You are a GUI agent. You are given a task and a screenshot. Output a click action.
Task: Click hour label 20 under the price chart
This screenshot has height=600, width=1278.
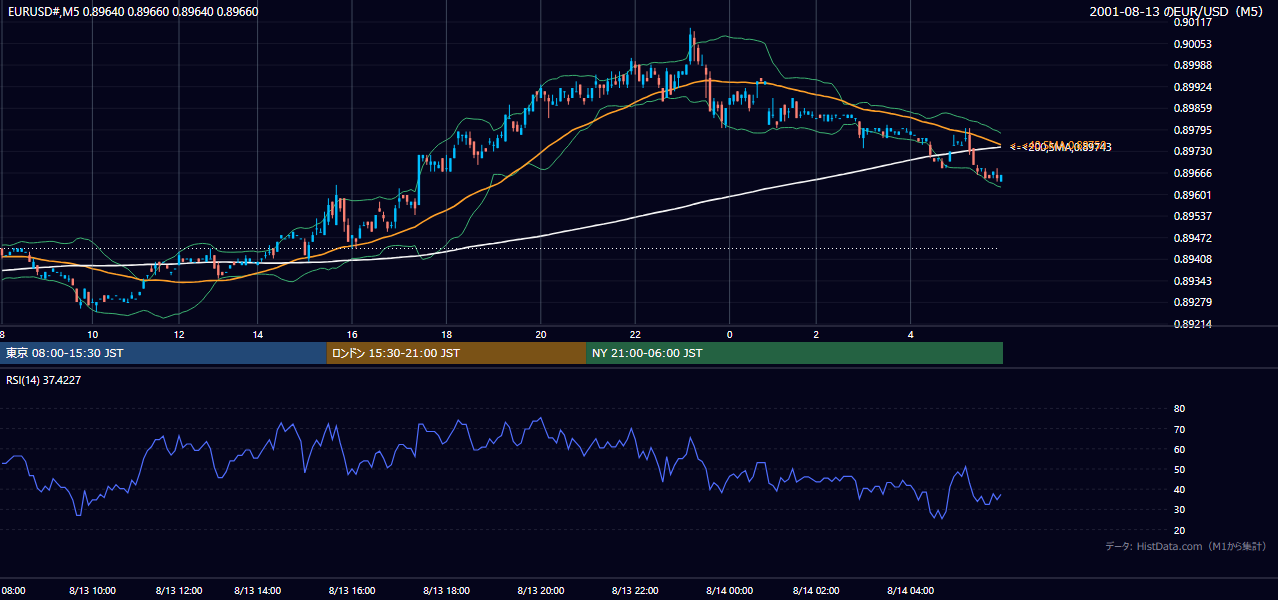click(x=541, y=334)
